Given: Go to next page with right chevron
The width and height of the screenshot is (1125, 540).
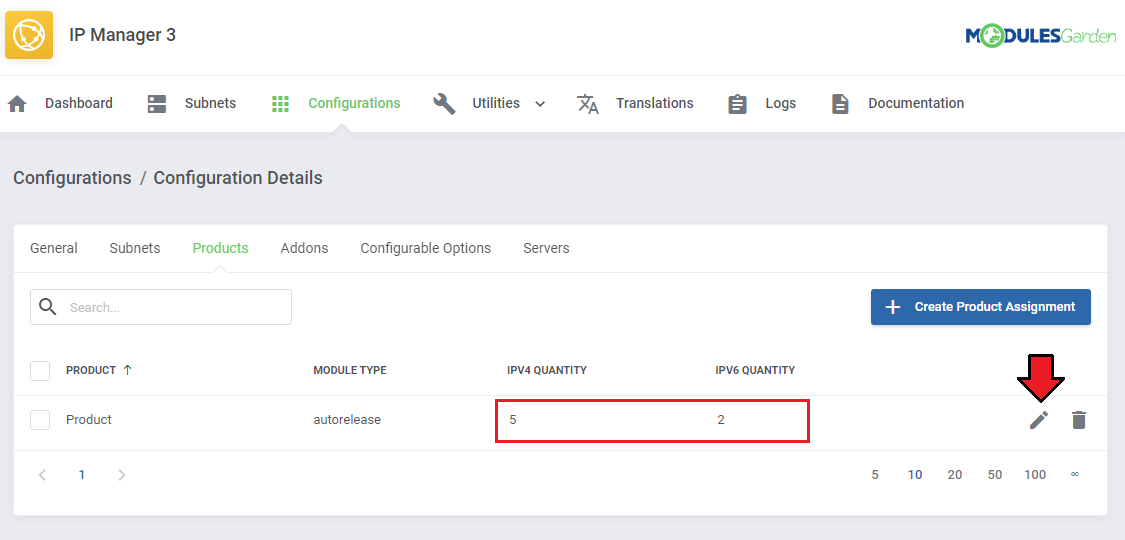Looking at the screenshot, I should pyautogui.click(x=122, y=475).
